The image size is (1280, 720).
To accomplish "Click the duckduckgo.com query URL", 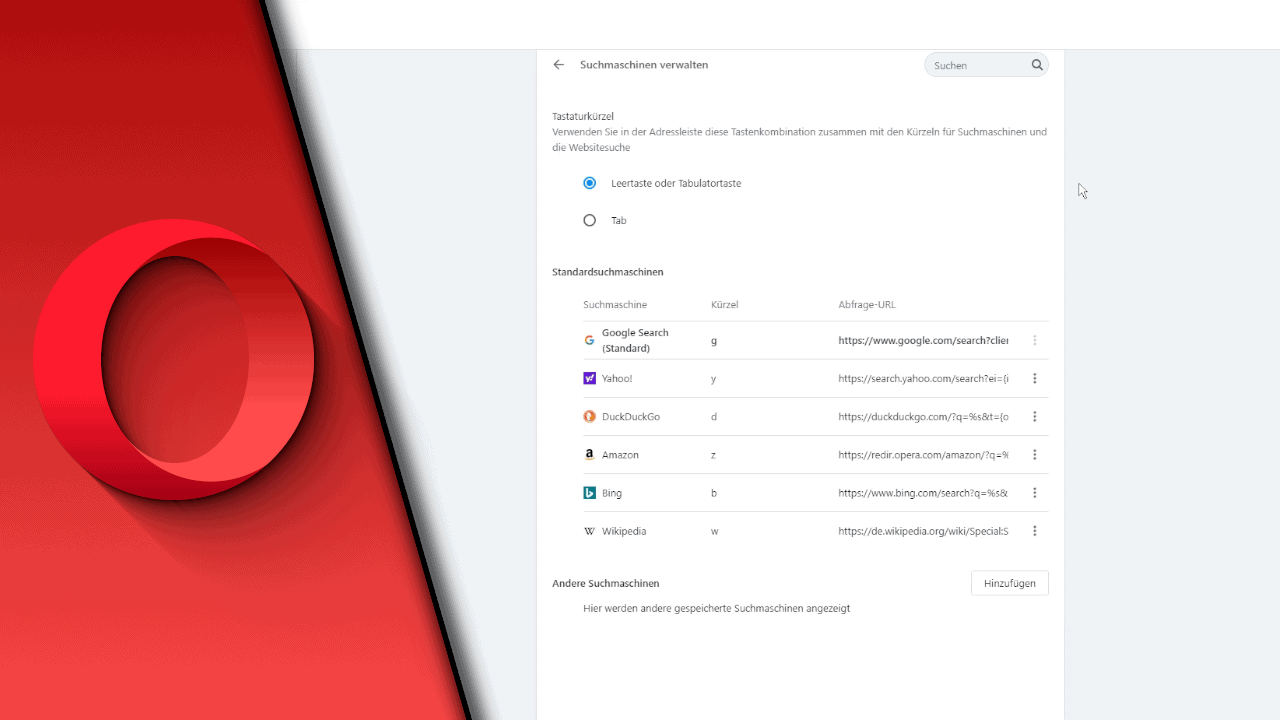I will [923, 417].
